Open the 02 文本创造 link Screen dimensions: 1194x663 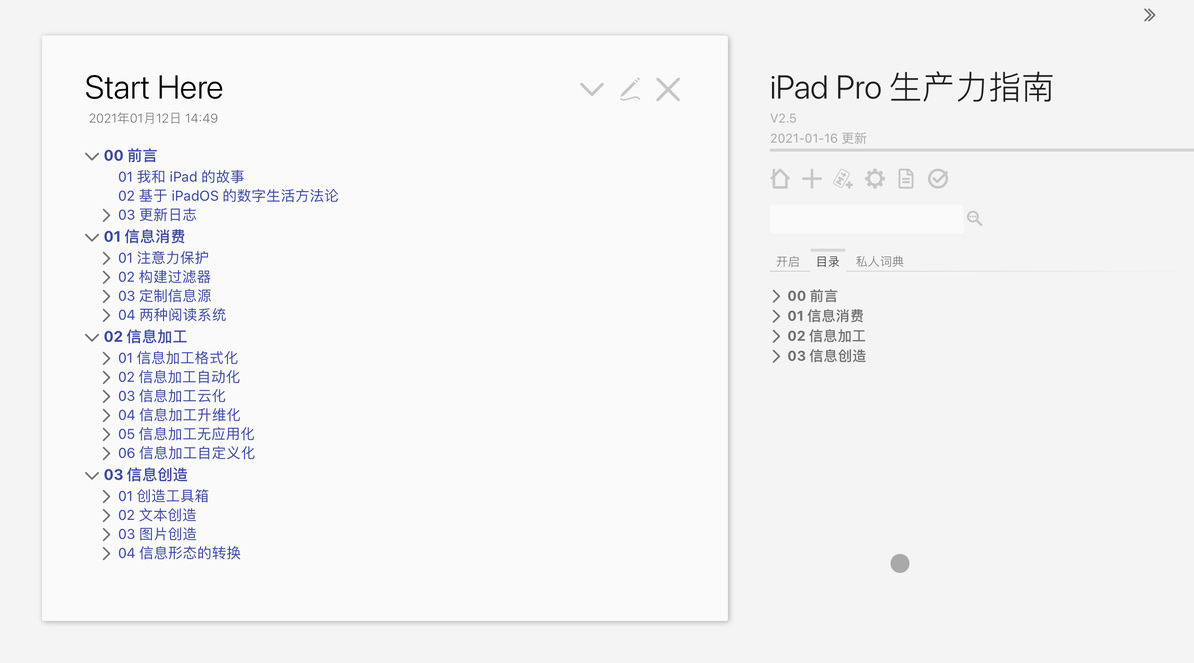157,515
